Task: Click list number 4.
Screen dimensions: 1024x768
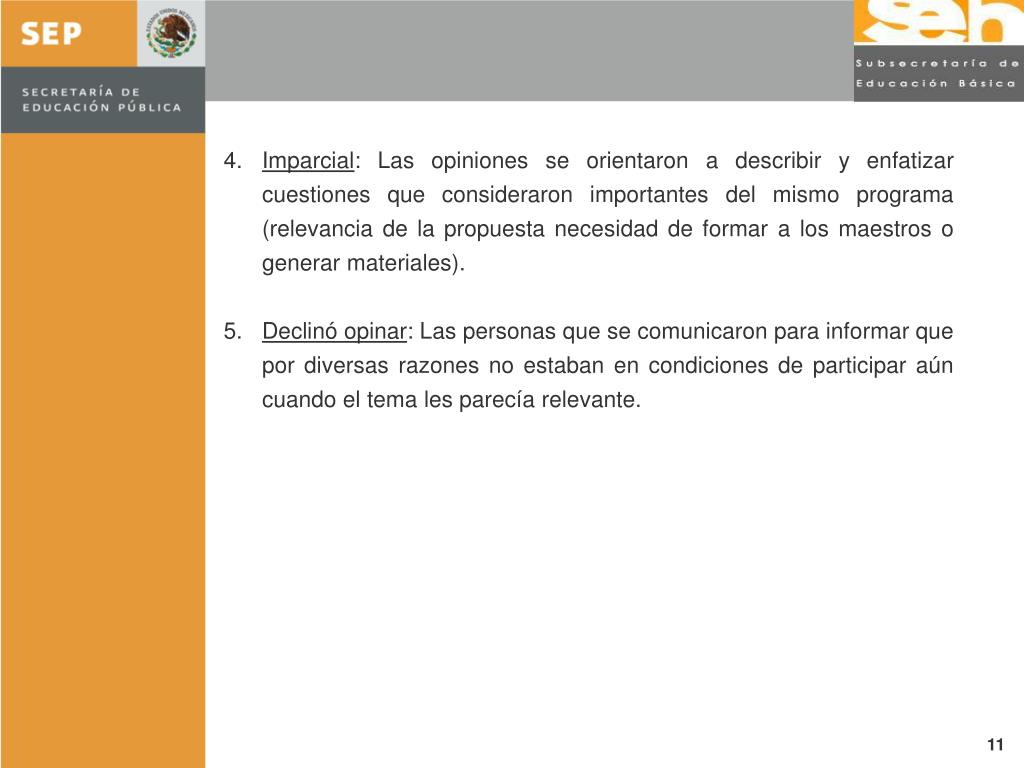Action: (x=232, y=161)
